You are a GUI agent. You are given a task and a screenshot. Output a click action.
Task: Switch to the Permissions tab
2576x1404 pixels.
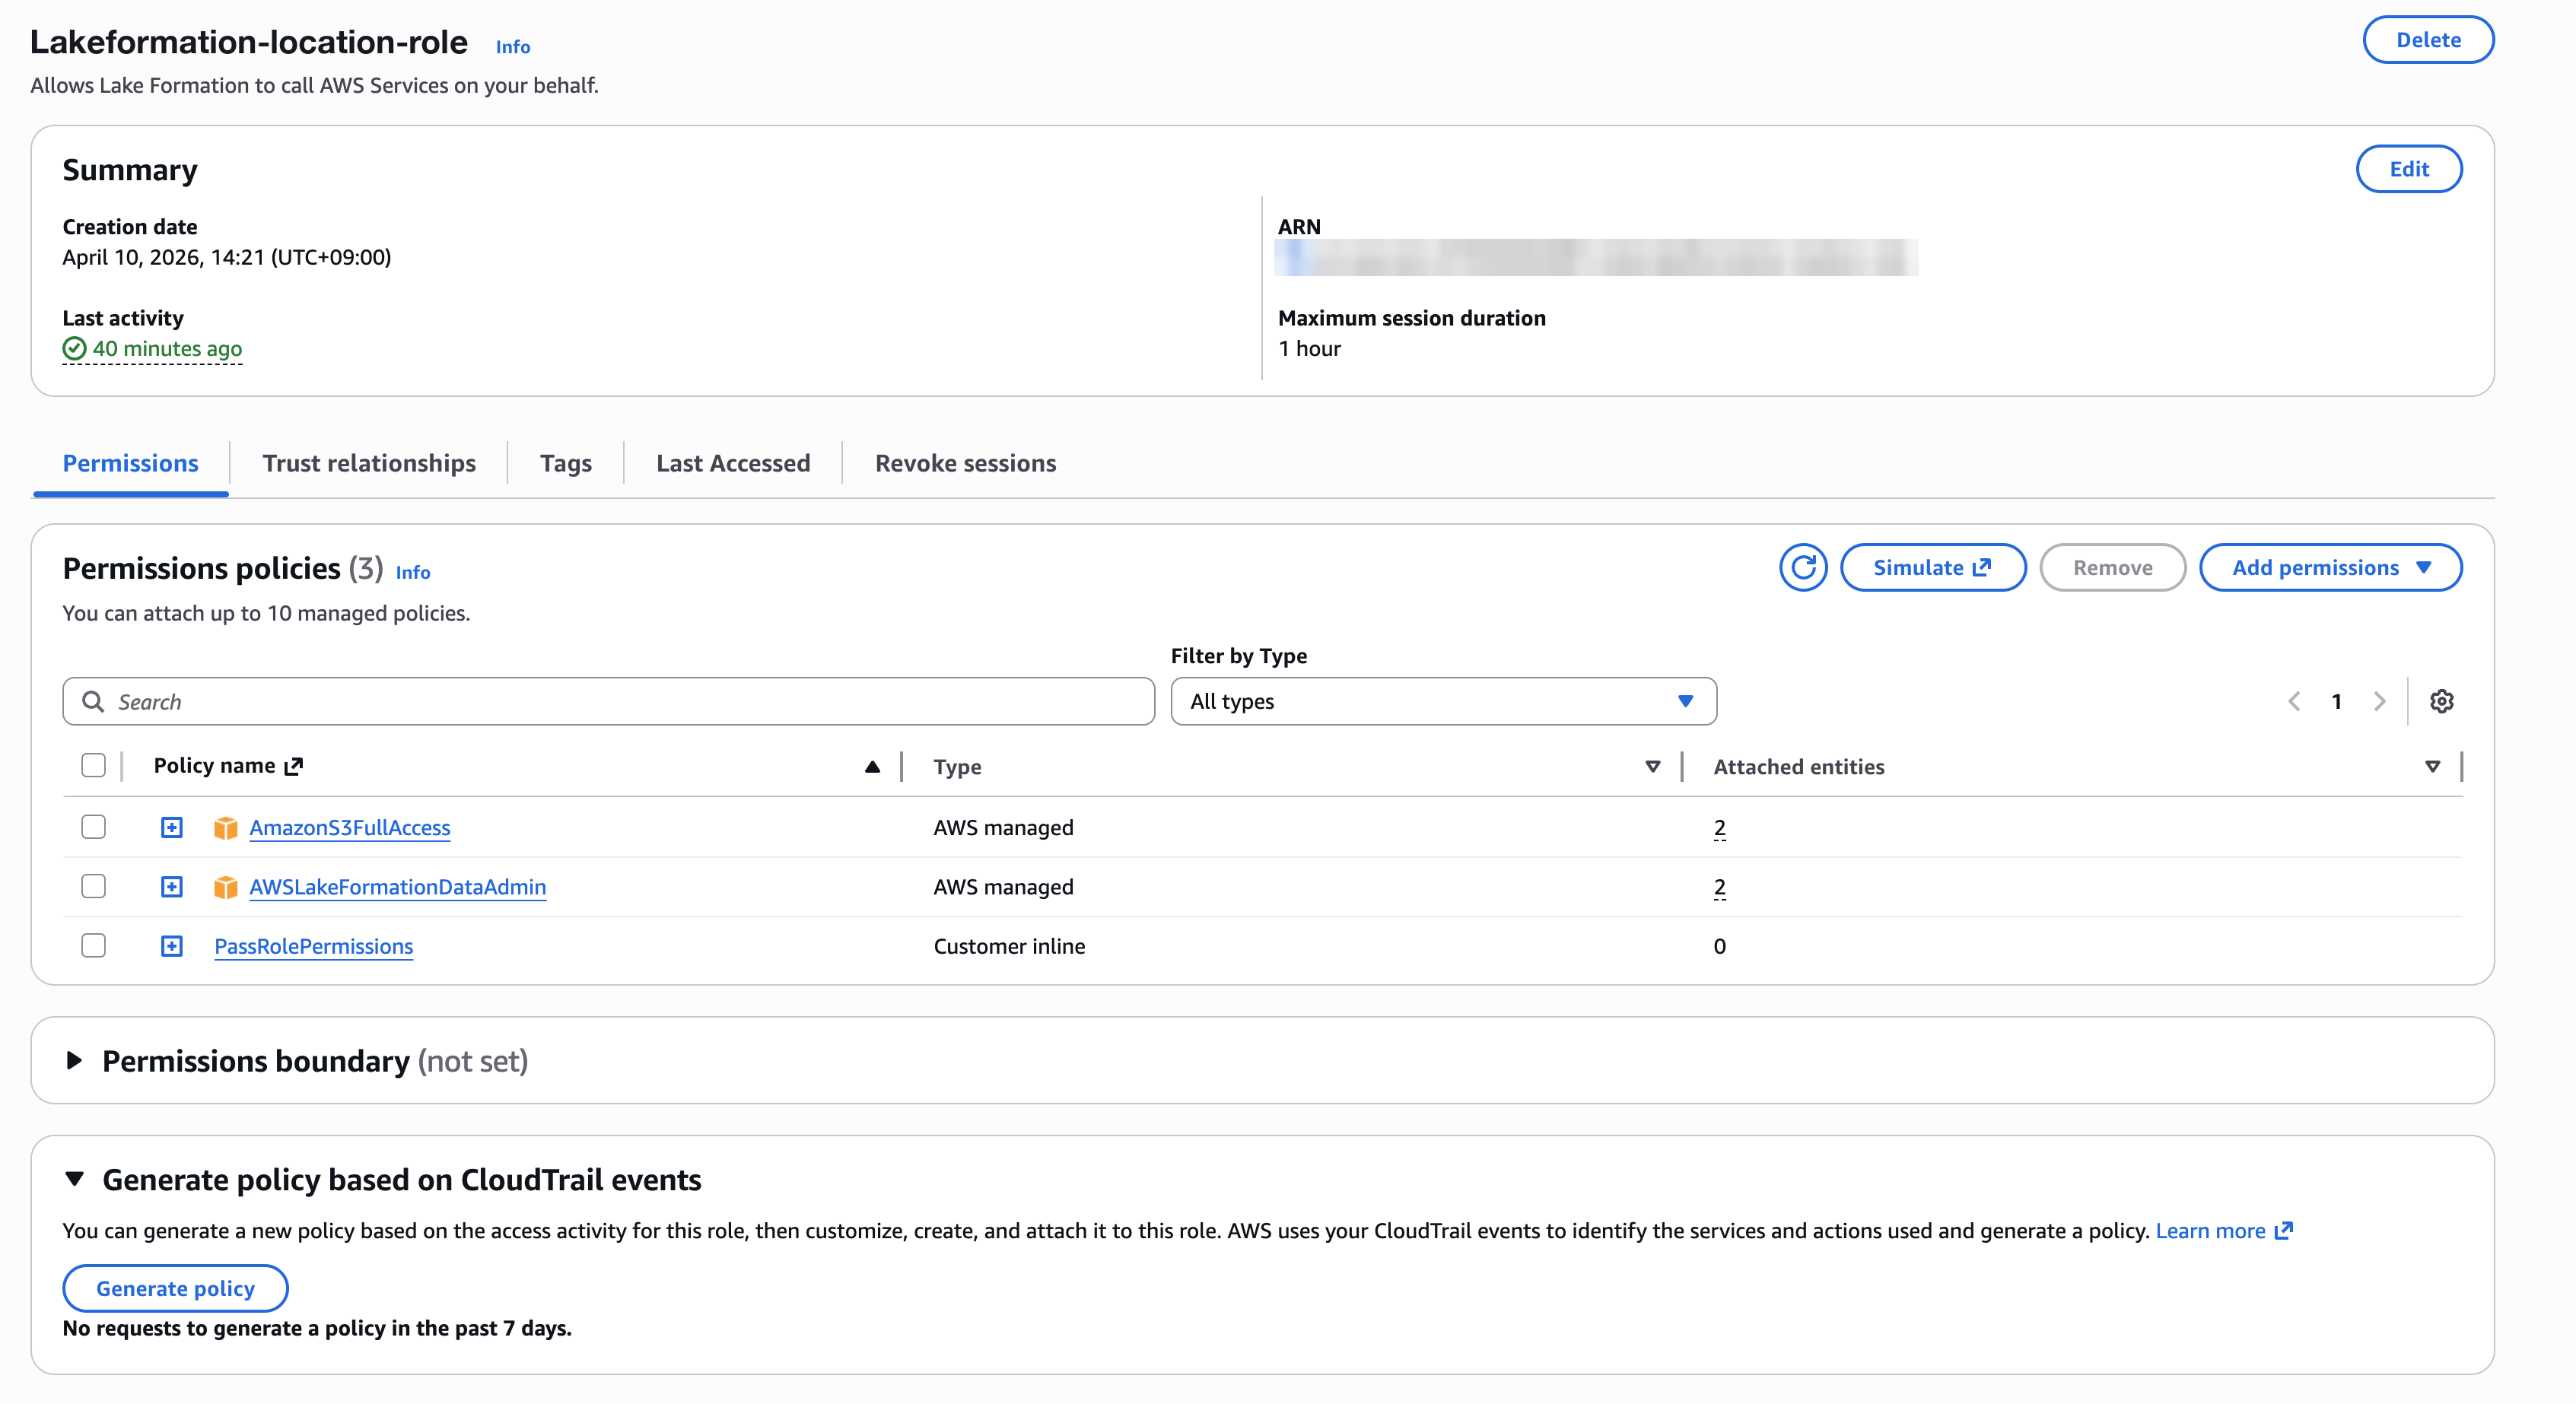[x=131, y=464]
